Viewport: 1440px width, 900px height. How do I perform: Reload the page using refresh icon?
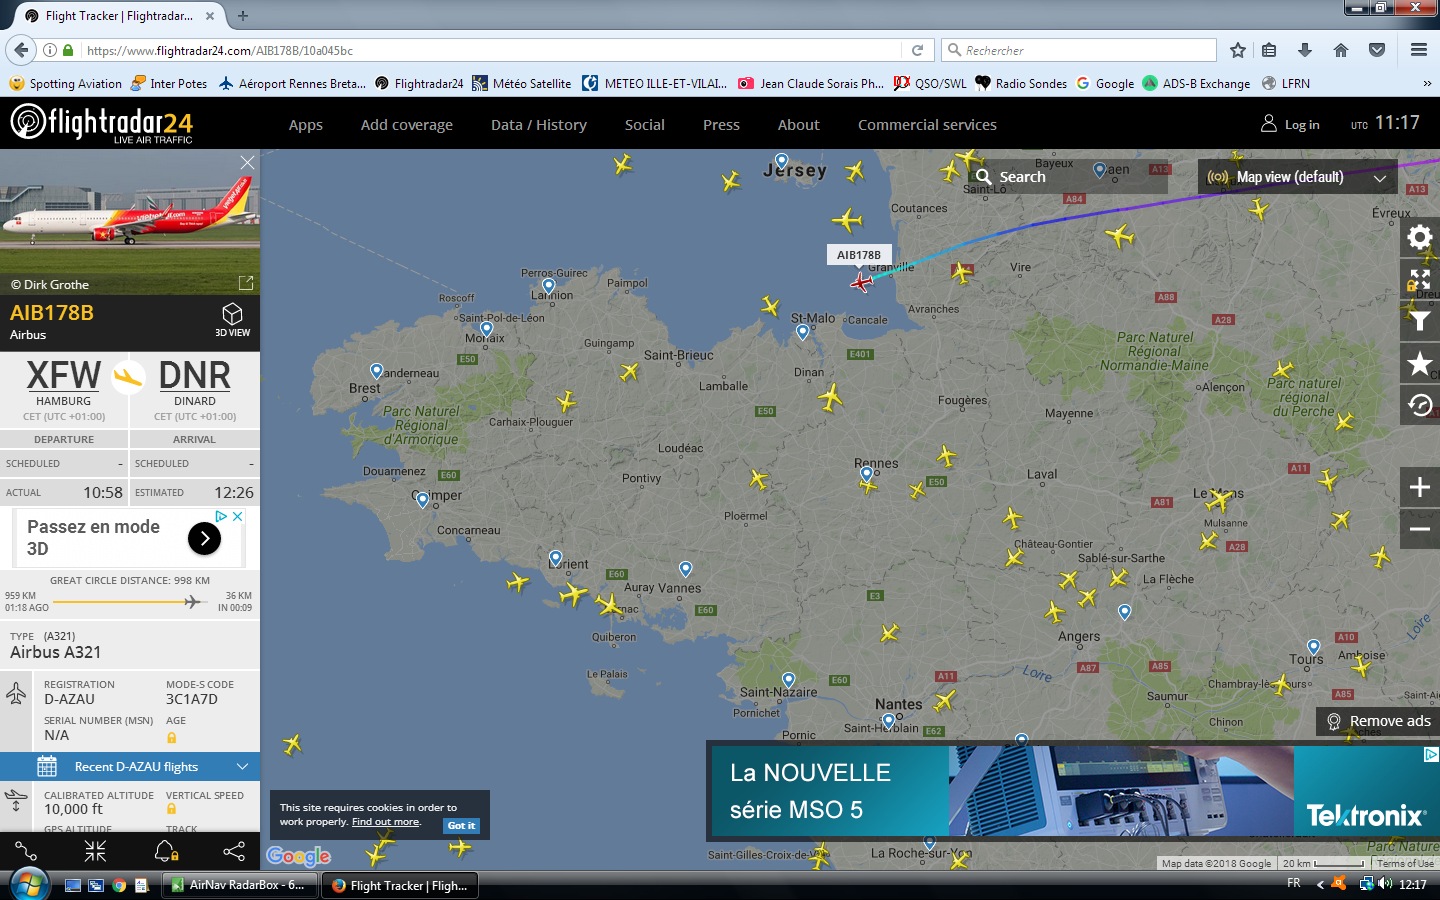coord(917,50)
